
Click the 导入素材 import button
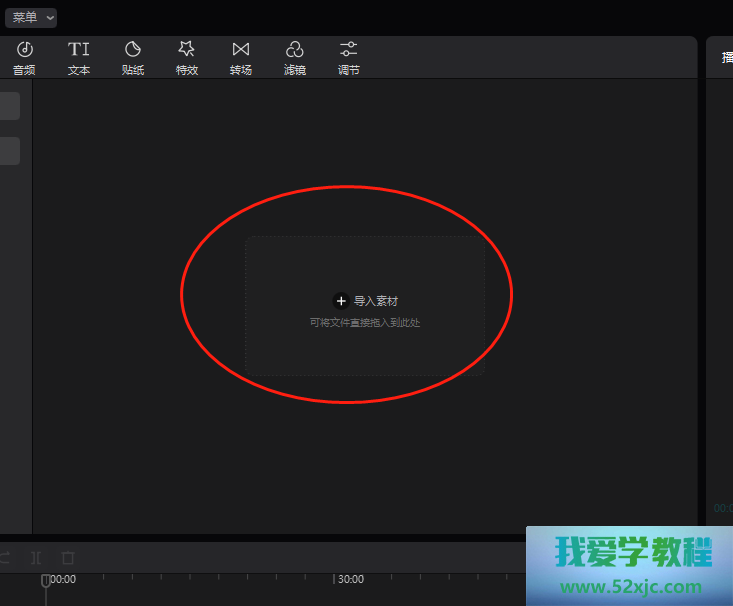tap(366, 300)
